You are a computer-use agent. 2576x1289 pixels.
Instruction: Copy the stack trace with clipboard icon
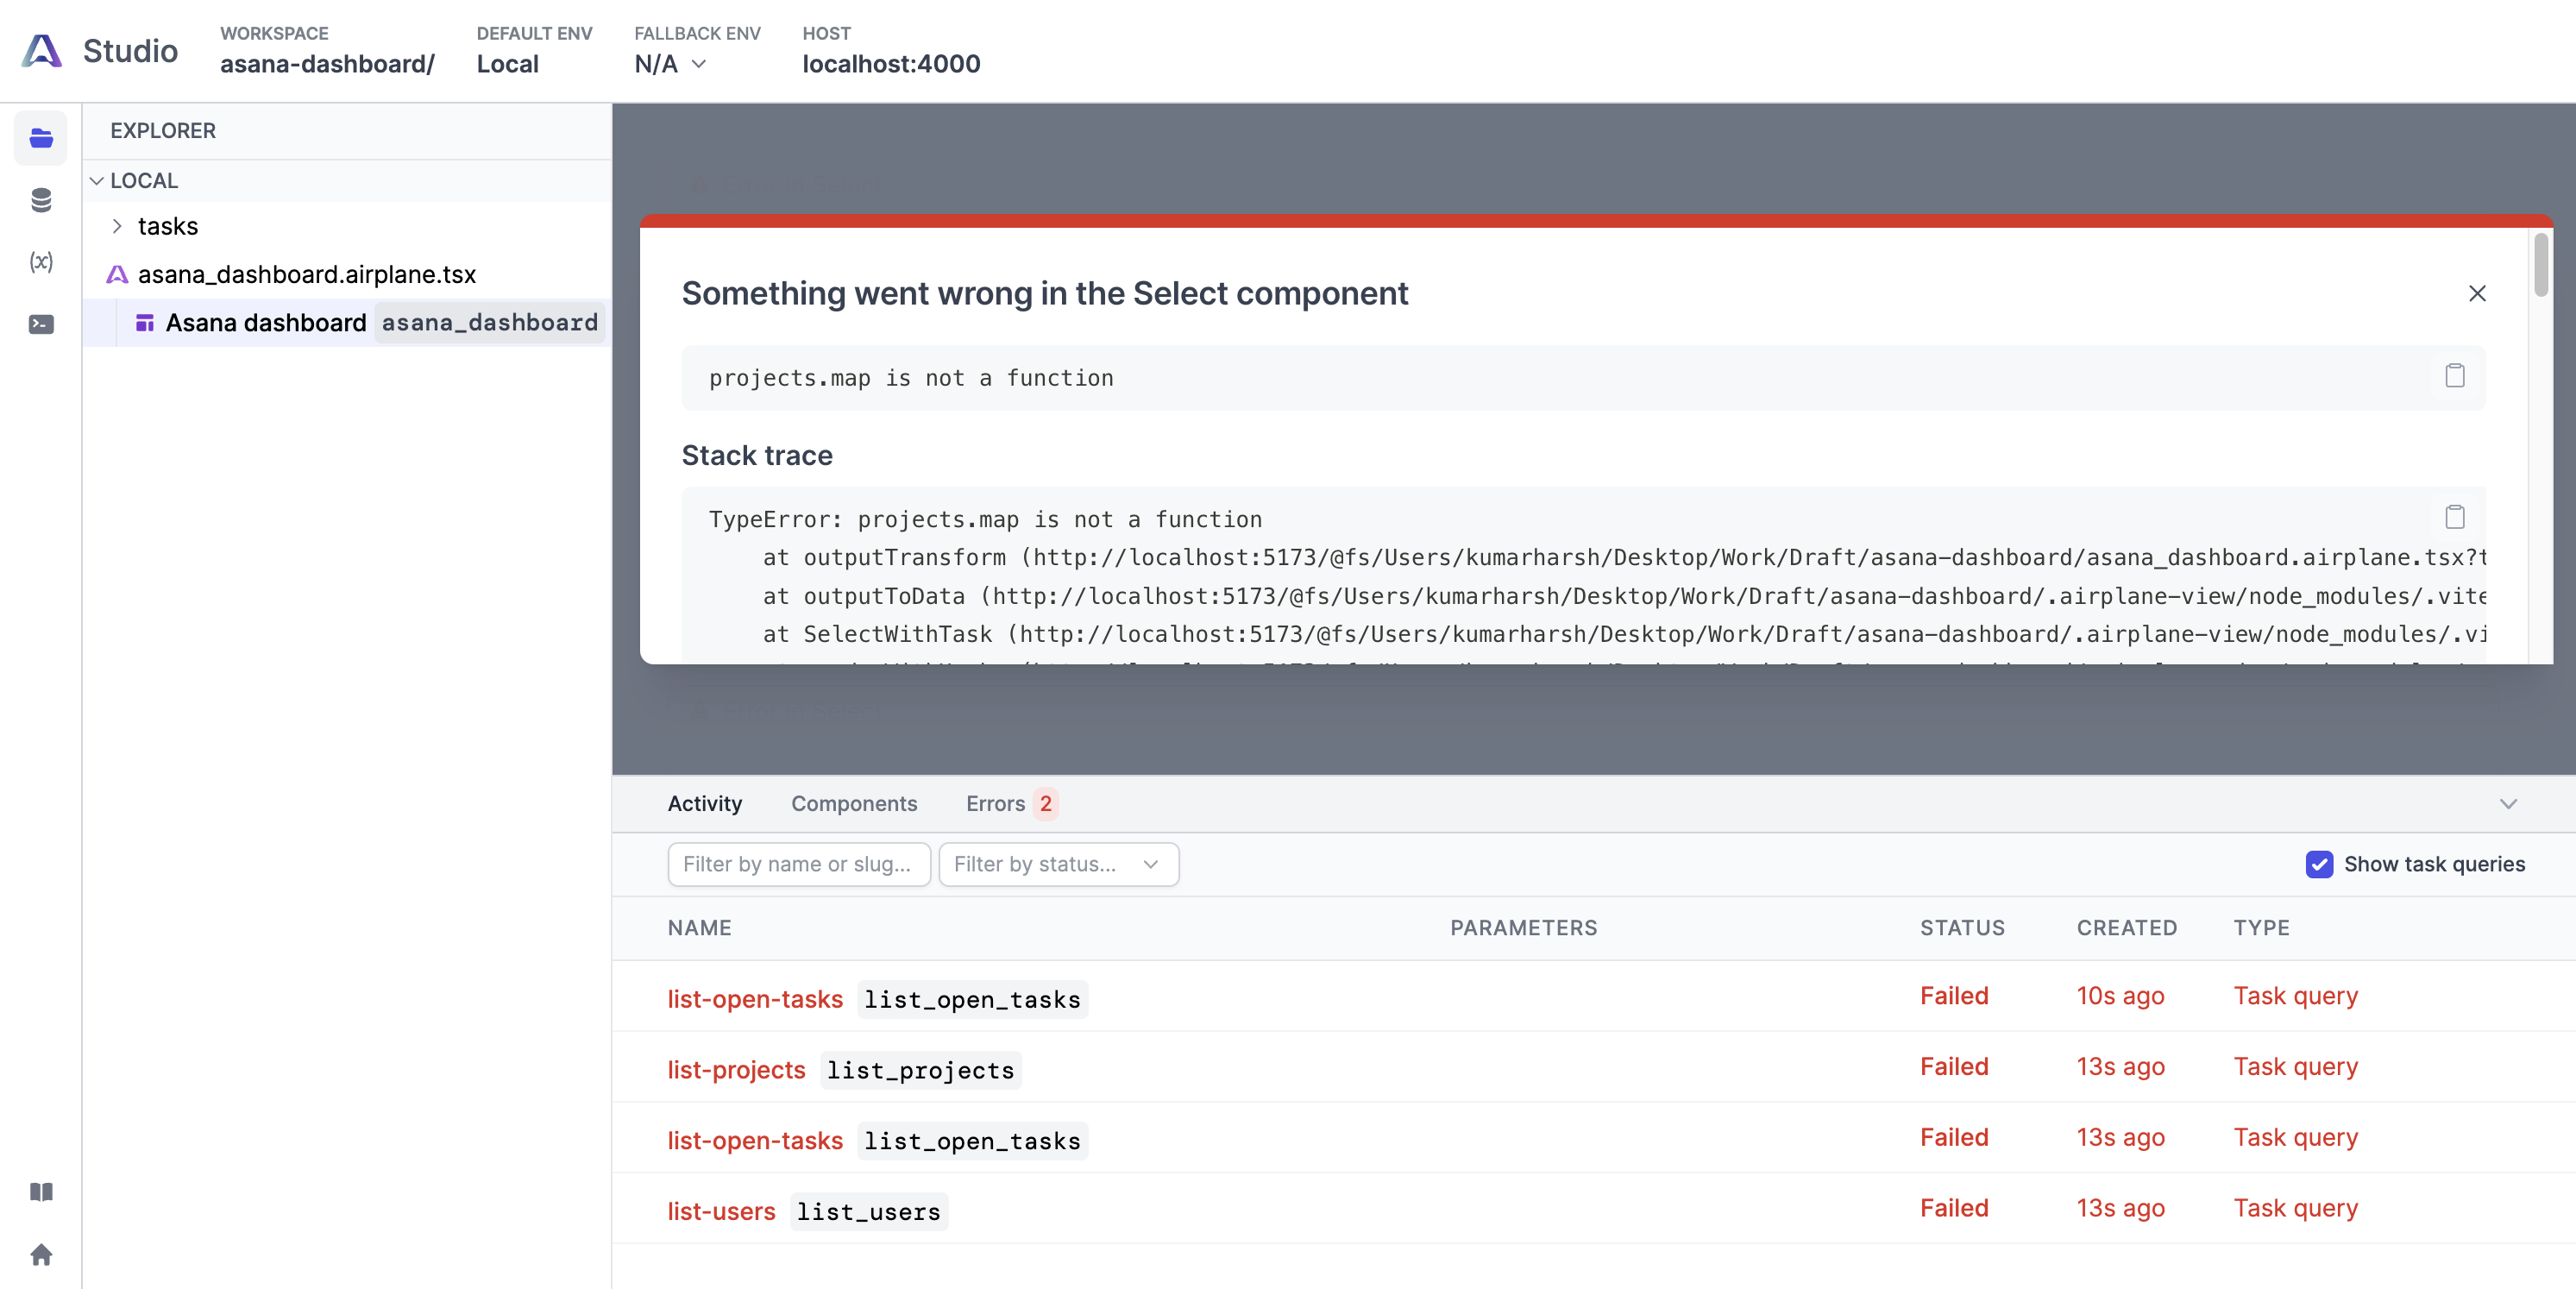tap(2455, 517)
